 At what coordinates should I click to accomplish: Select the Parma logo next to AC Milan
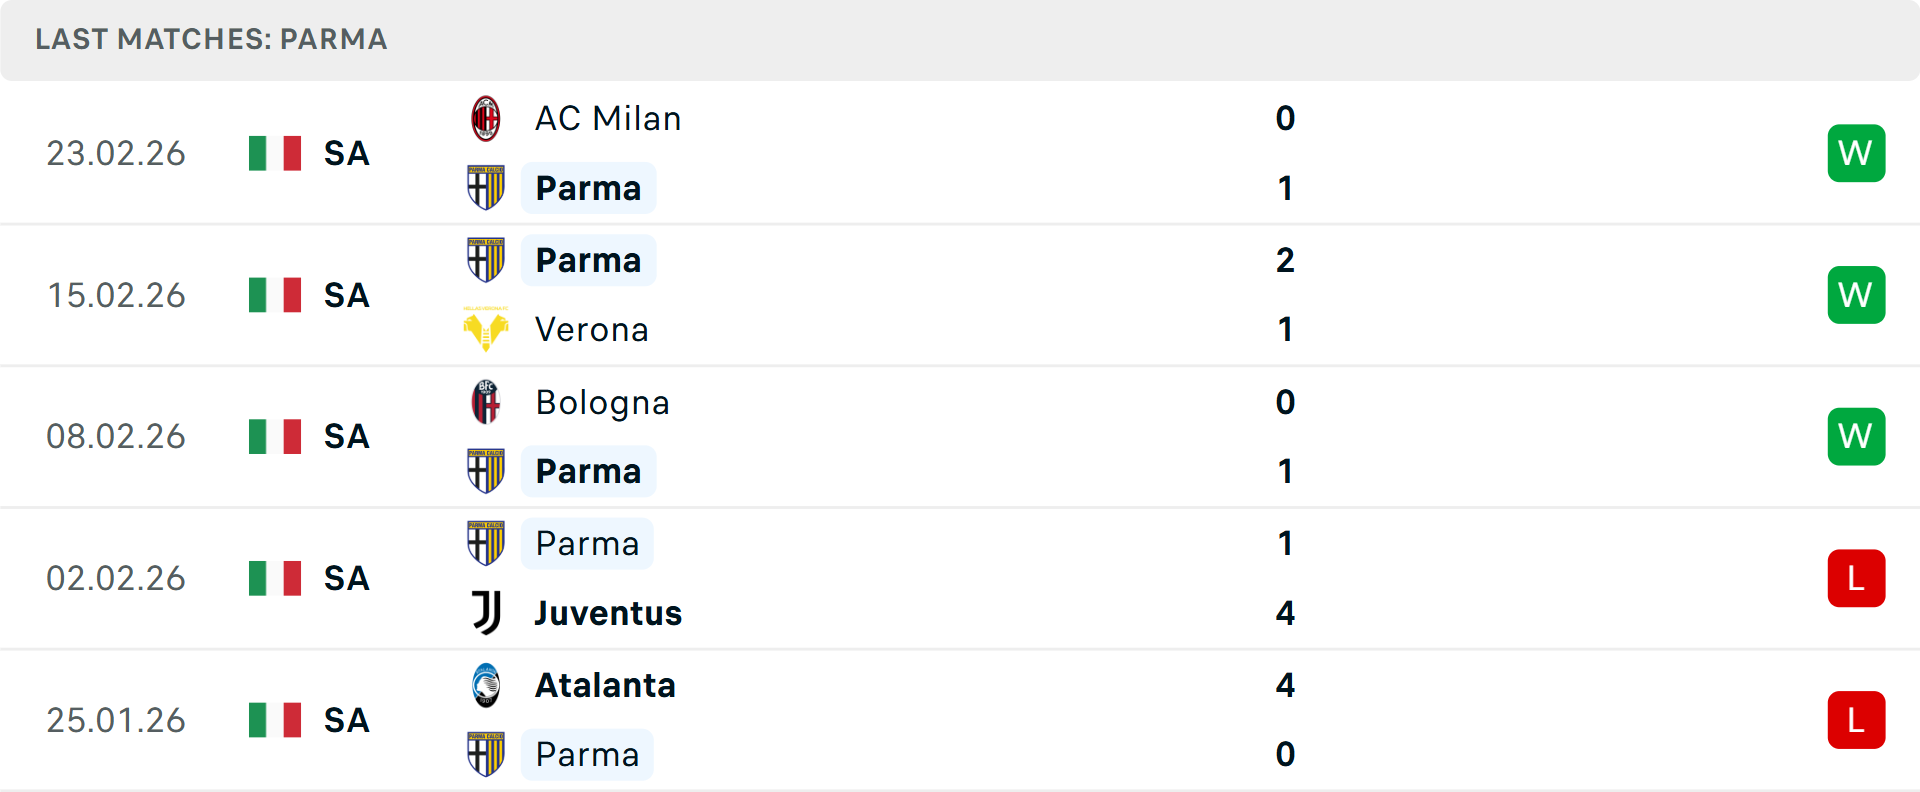pyautogui.click(x=487, y=187)
